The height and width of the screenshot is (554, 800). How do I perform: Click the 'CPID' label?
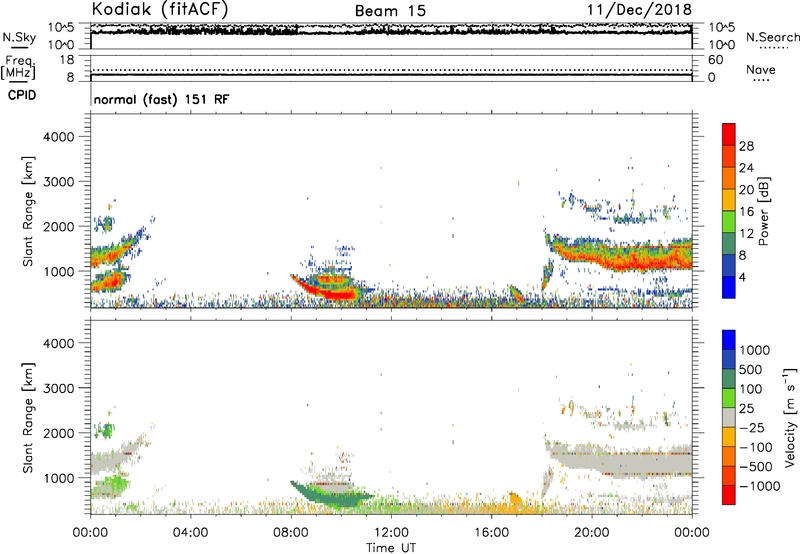tap(22, 95)
